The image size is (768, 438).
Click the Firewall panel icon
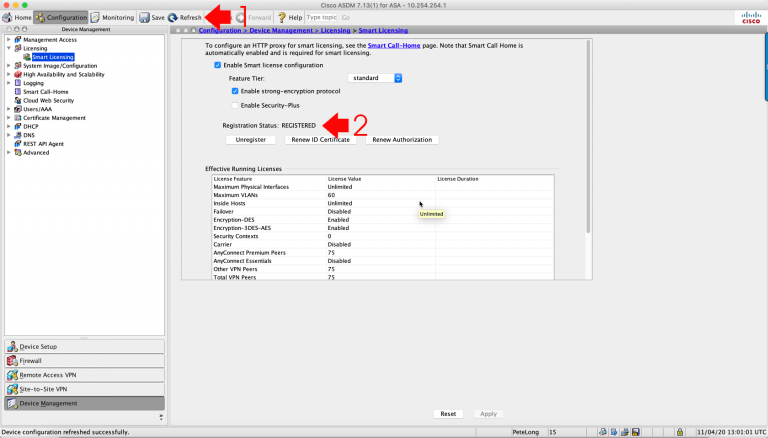tap(12, 361)
